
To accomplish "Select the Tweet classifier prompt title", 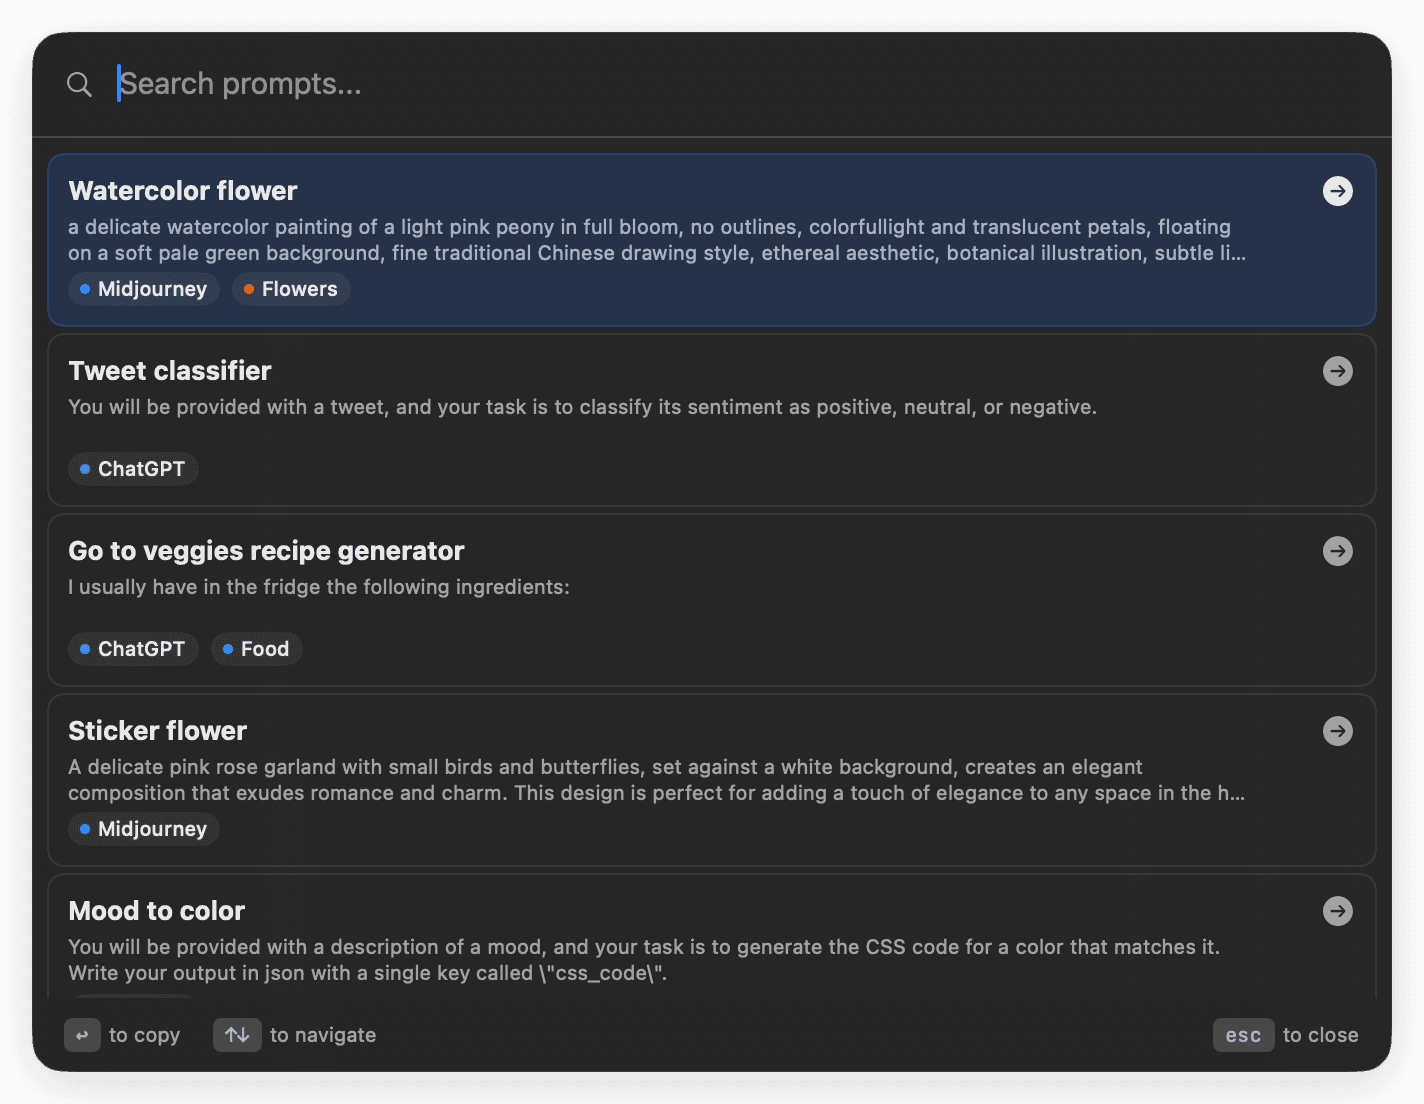I will click(x=170, y=371).
